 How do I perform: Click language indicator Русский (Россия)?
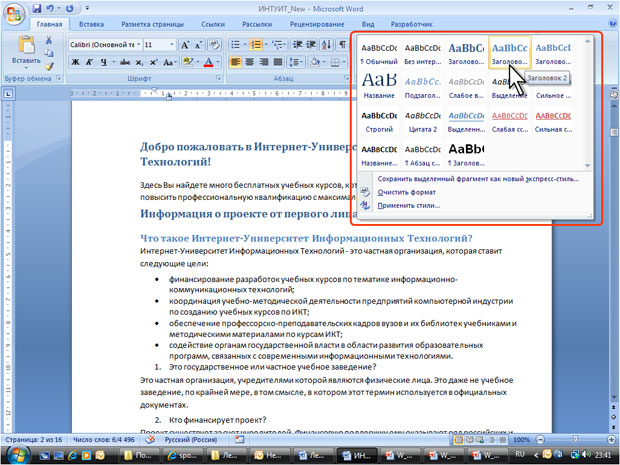191,439
